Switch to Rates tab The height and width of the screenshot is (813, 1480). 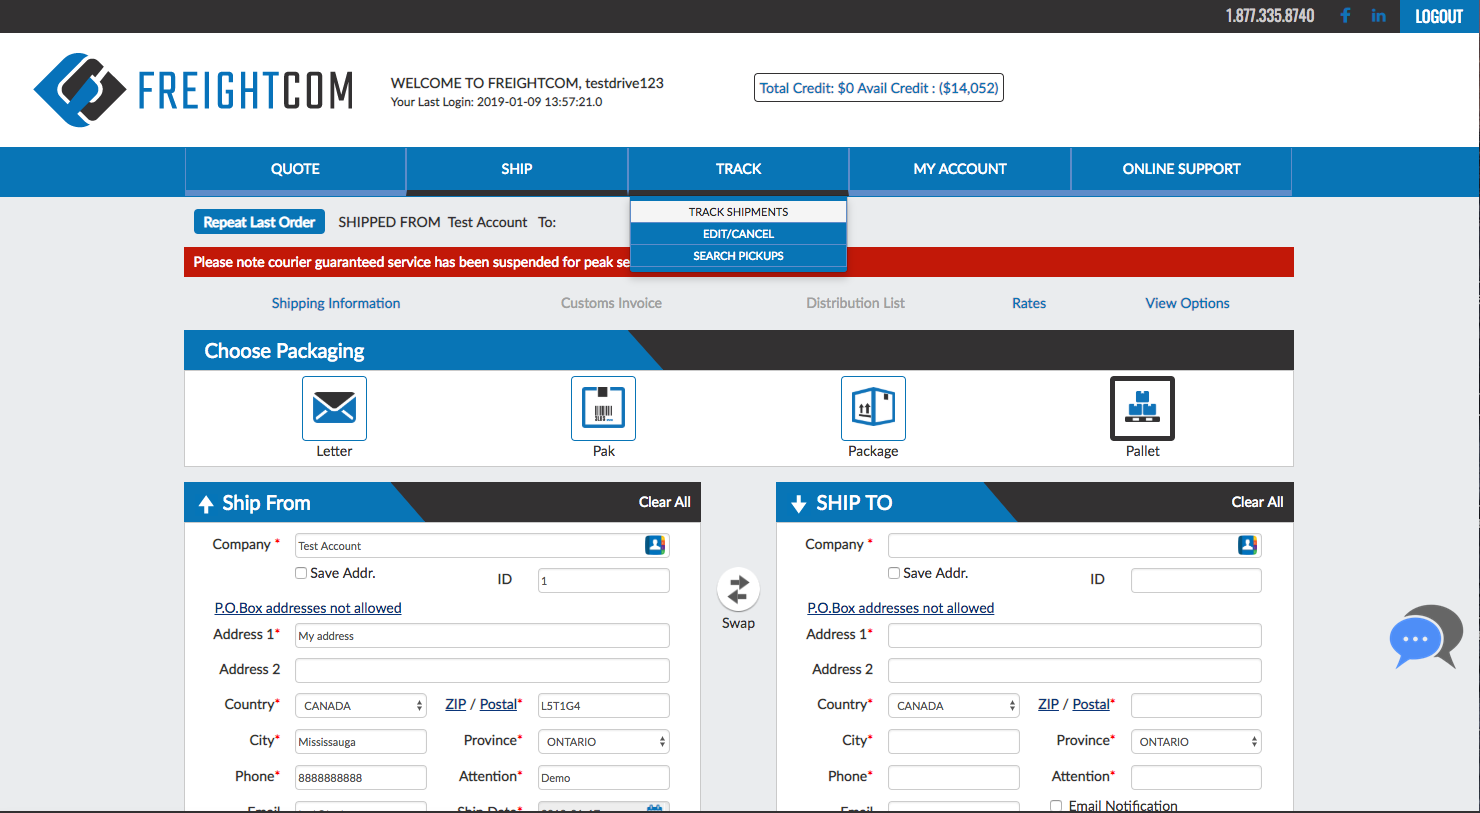[1029, 303]
